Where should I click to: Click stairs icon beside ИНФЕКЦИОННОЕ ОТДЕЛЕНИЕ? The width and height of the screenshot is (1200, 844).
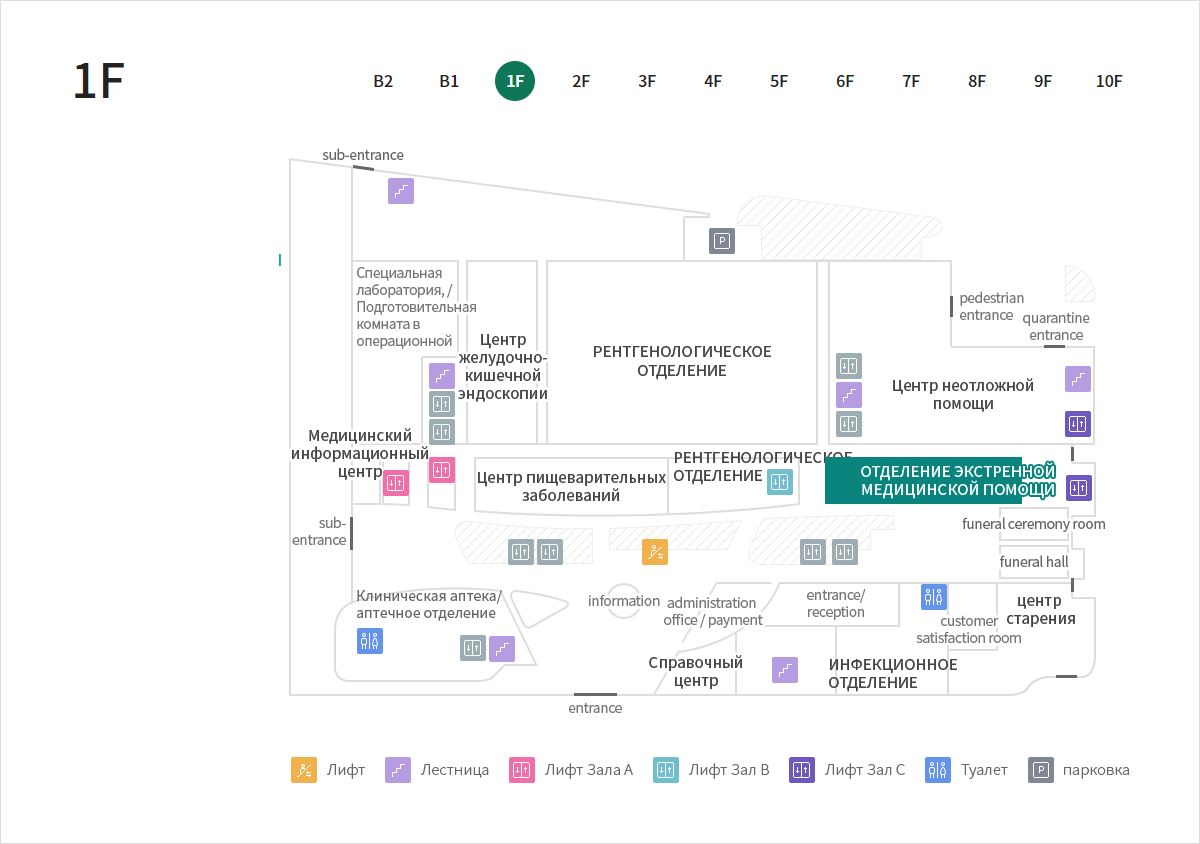pyautogui.click(x=785, y=670)
